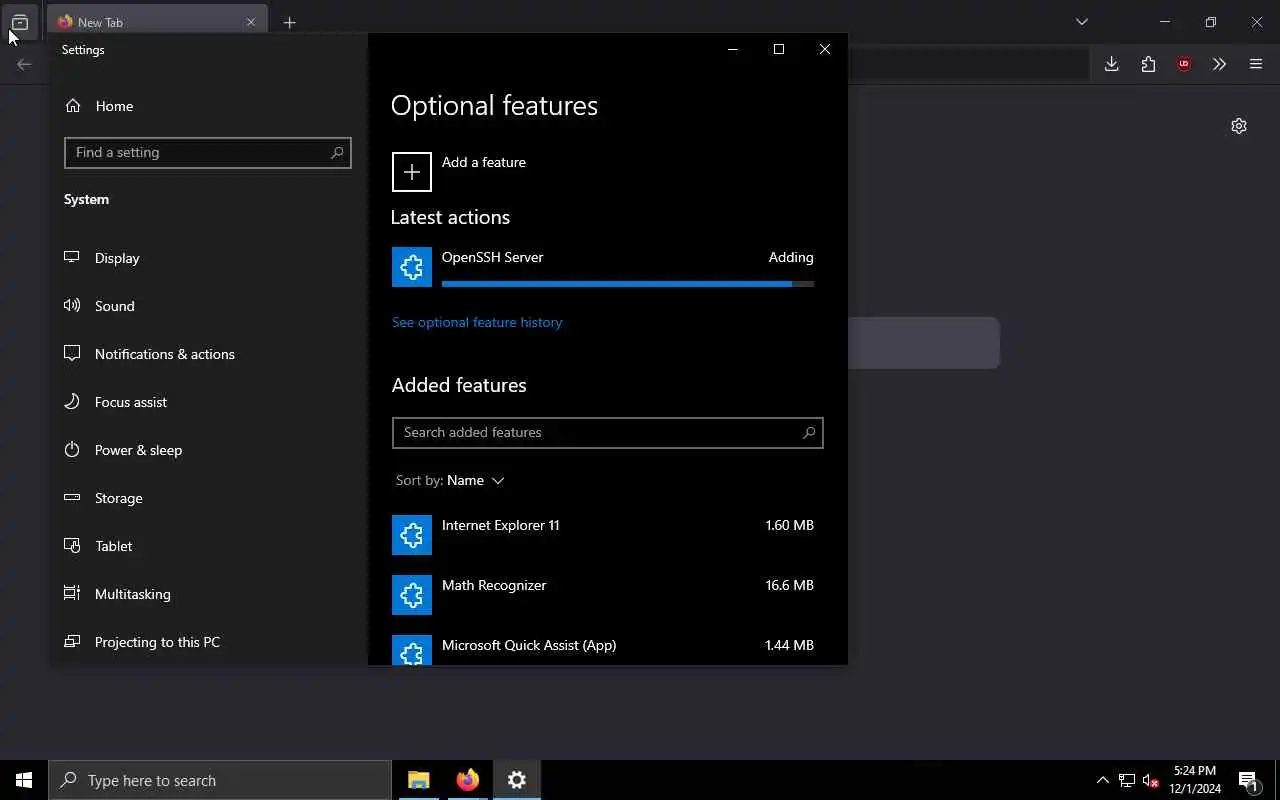Close the New Tab tab

251,22
